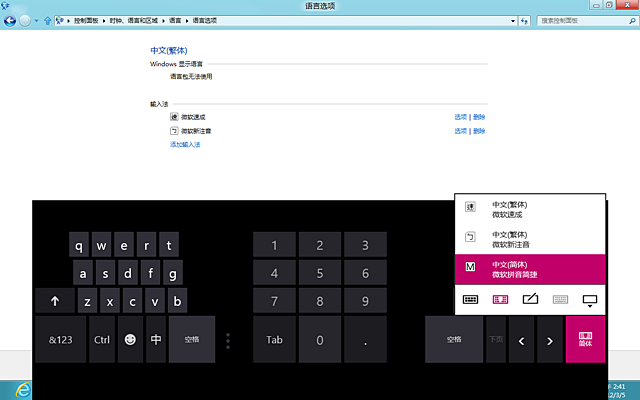Image resolution: width=640 pixels, height=400 pixels.
Task: Switch to symbols with the &123 key
Action: coord(60,339)
